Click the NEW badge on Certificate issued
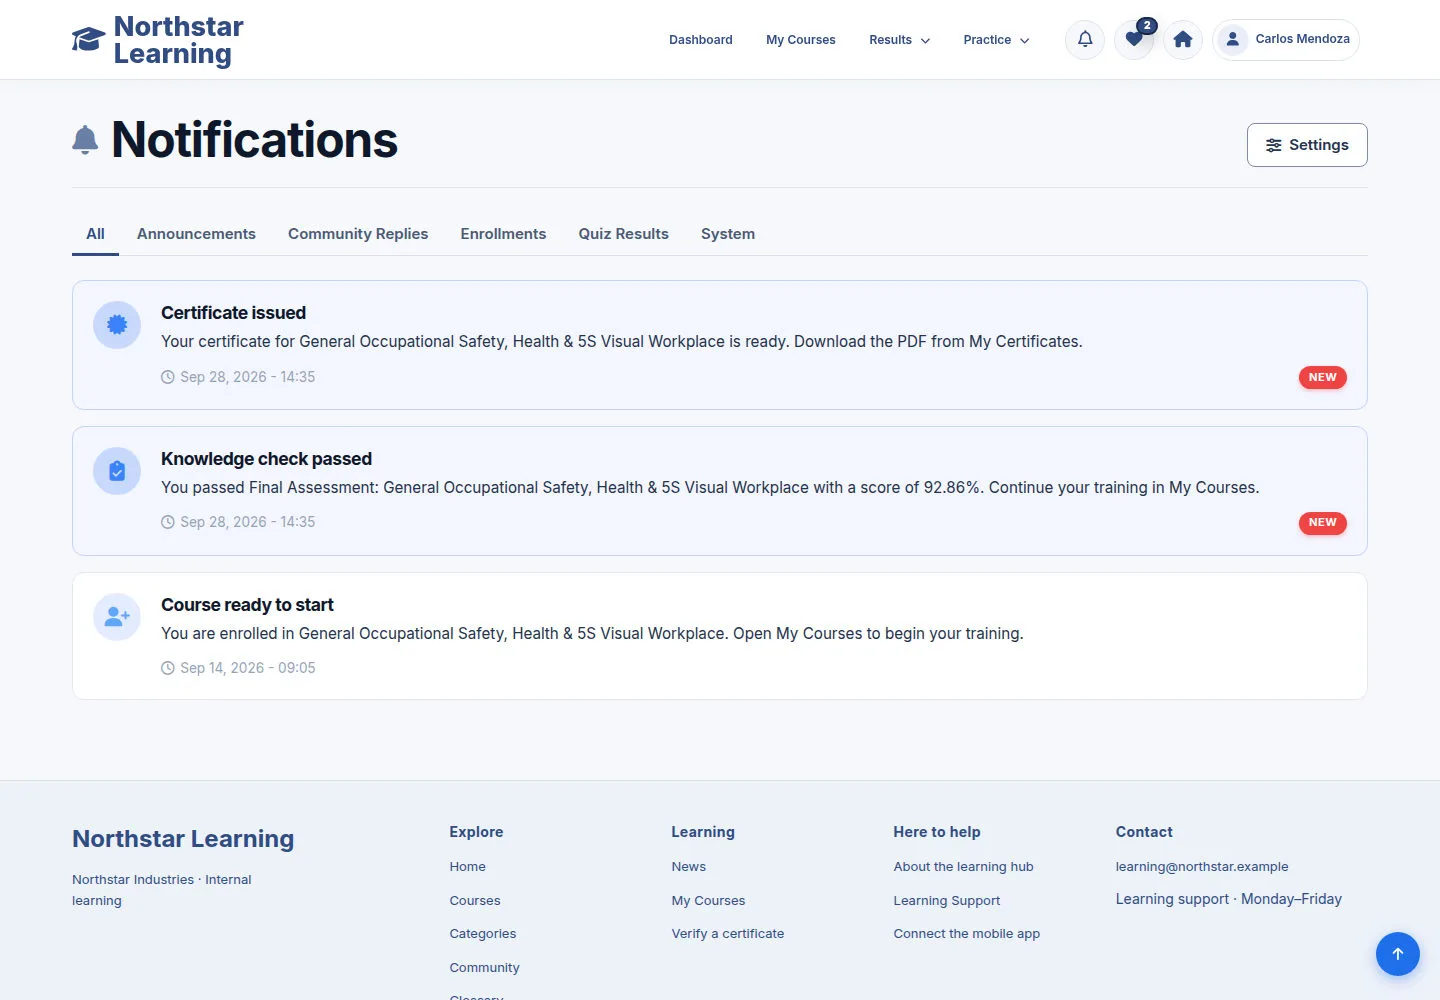This screenshot has width=1440, height=1000. click(x=1322, y=377)
